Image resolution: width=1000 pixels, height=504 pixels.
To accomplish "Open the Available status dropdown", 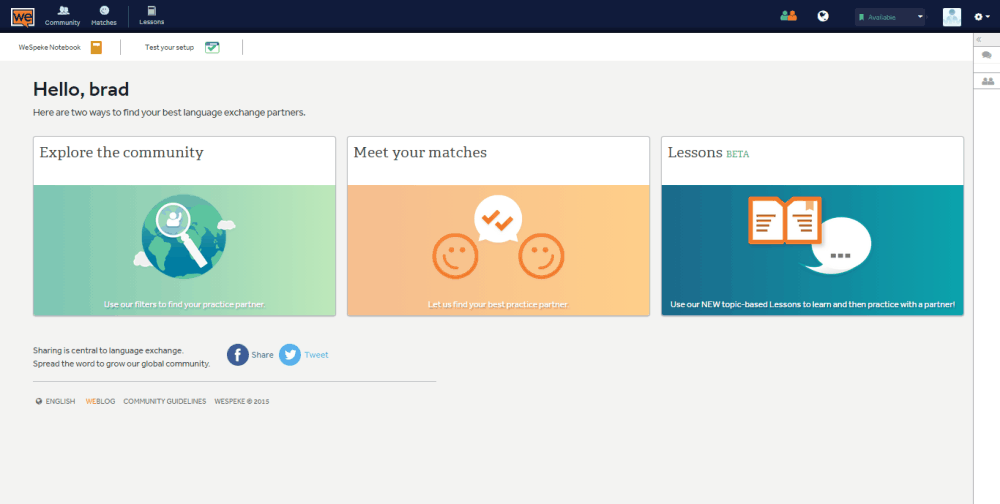I will [x=890, y=17].
